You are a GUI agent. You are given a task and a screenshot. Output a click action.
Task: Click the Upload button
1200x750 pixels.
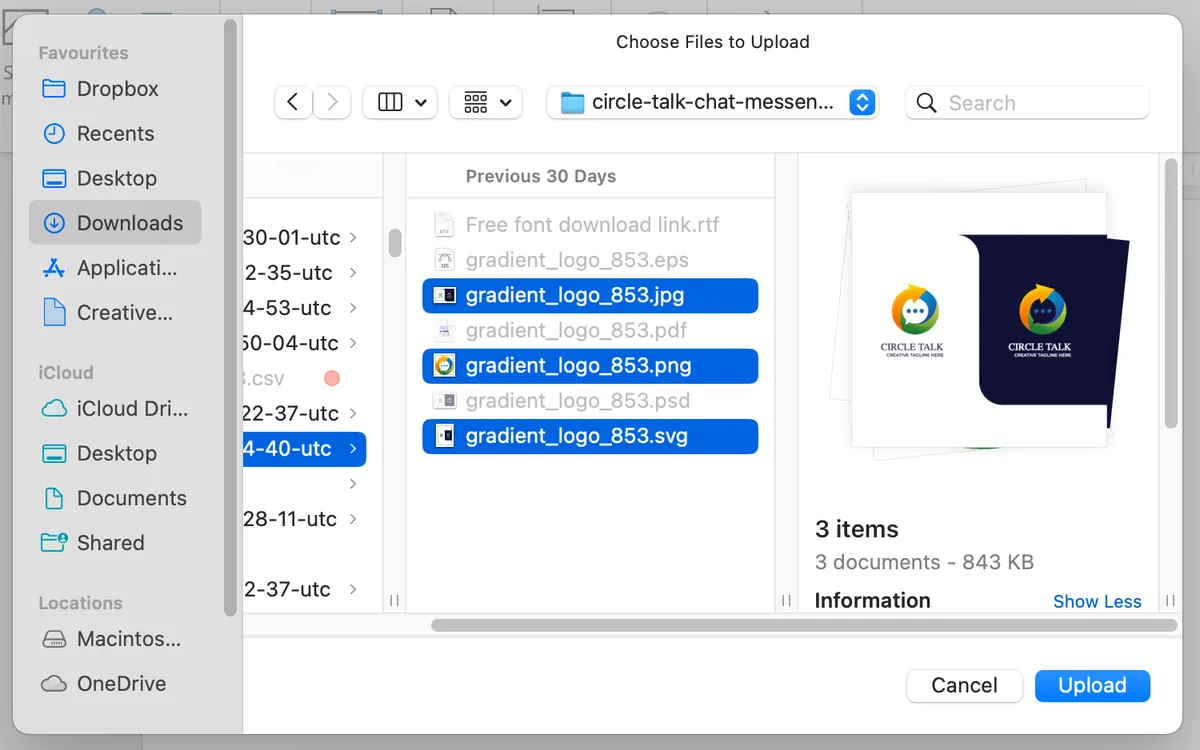(1092, 685)
